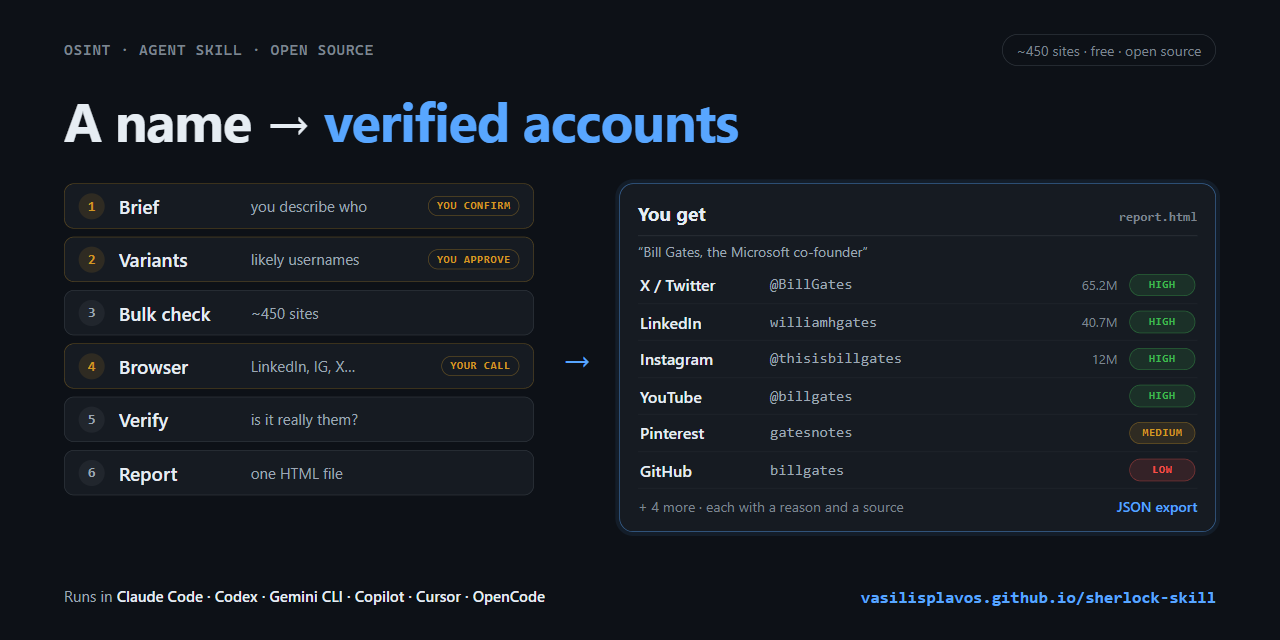Screen dimensions: 1280x640
Task: Click the HIGH badge in the Instagram row
Action: coord(1162,358)
